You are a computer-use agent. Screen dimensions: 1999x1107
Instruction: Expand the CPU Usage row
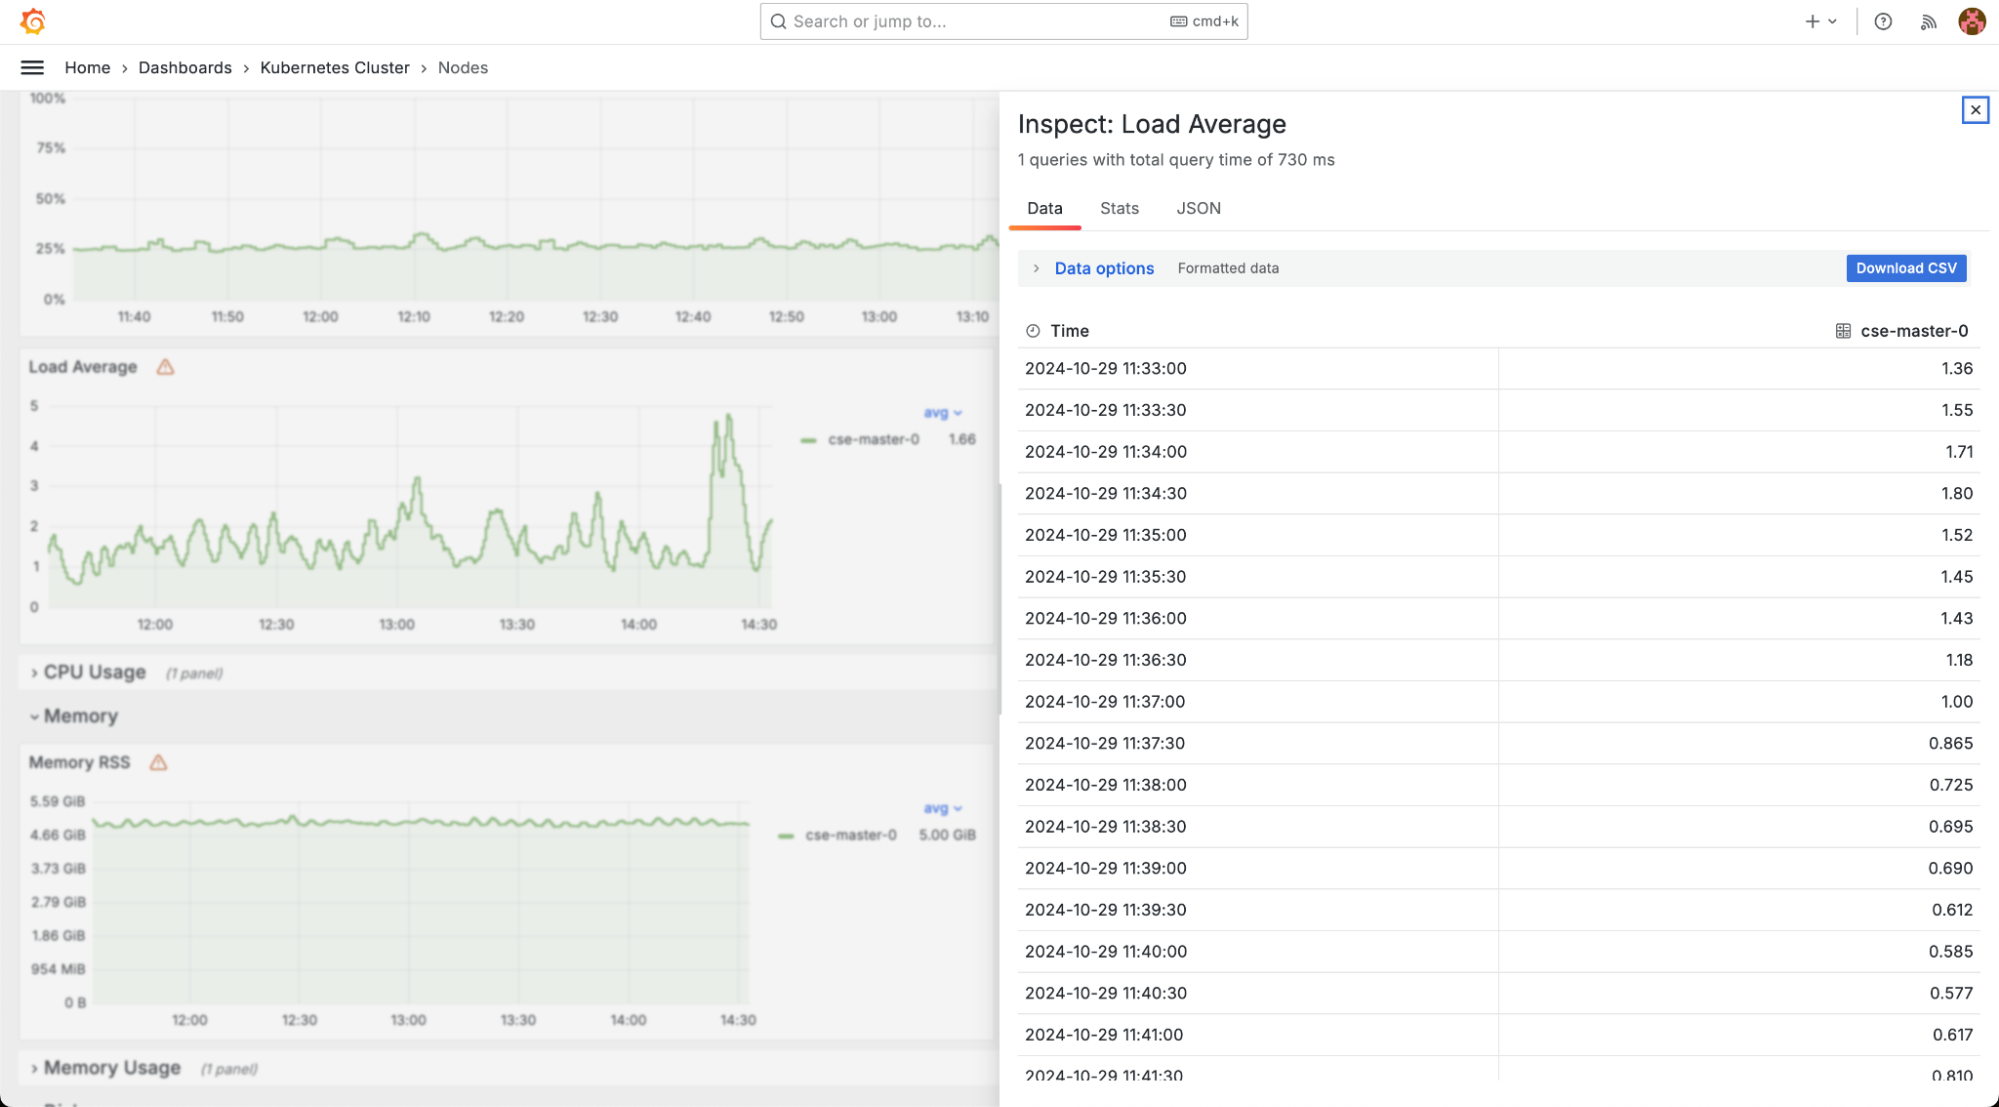point(94,672)
